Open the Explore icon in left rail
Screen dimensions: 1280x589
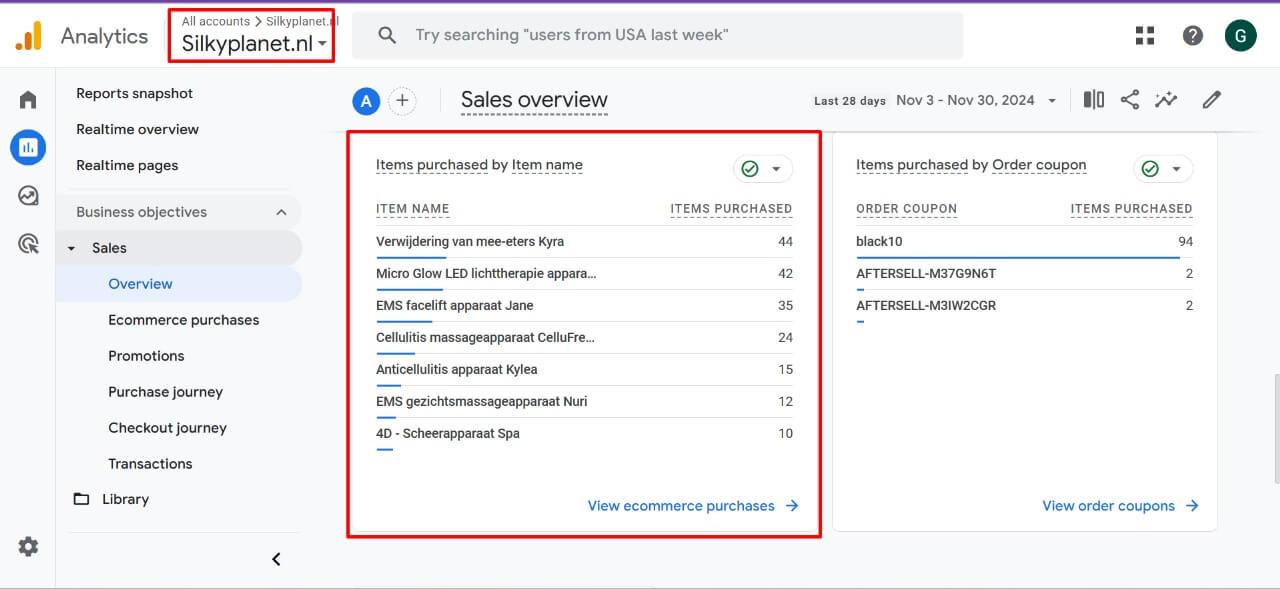coord(28,196)
